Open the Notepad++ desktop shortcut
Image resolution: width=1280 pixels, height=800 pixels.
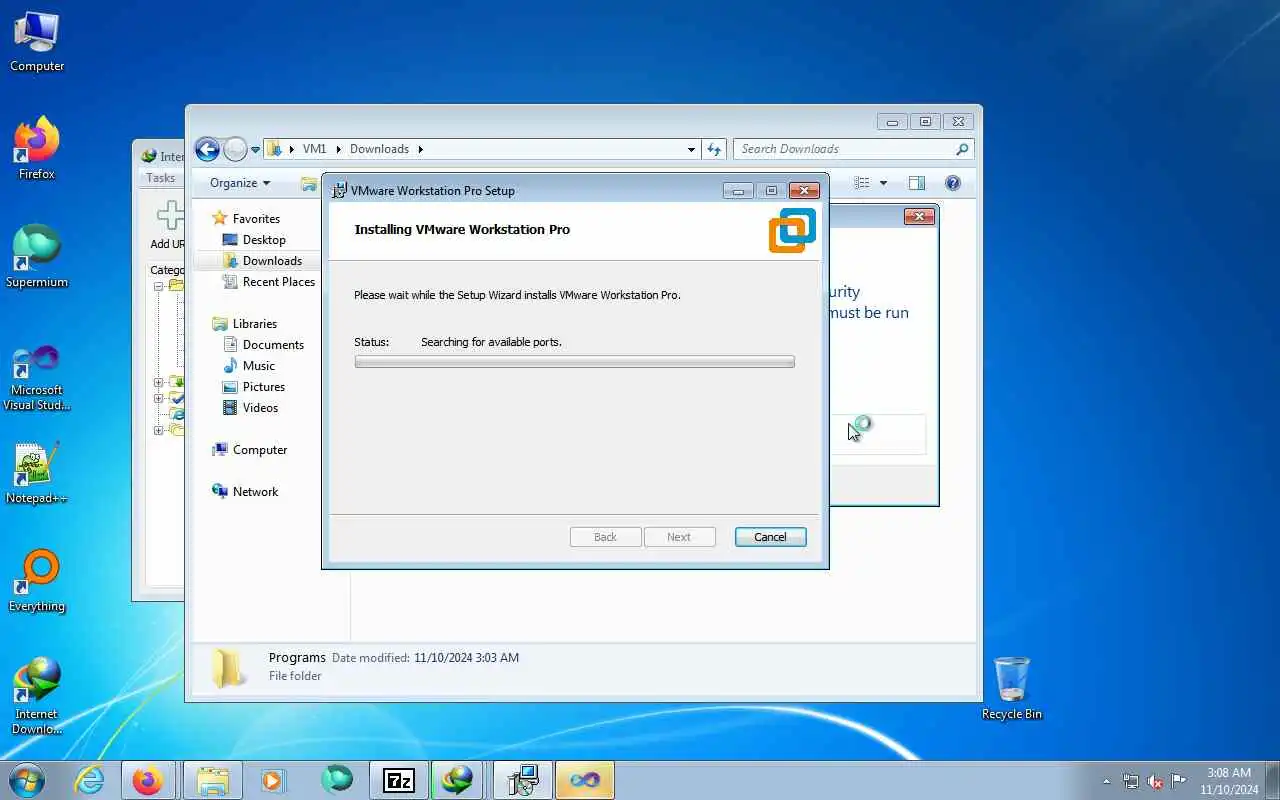(37, 474)
